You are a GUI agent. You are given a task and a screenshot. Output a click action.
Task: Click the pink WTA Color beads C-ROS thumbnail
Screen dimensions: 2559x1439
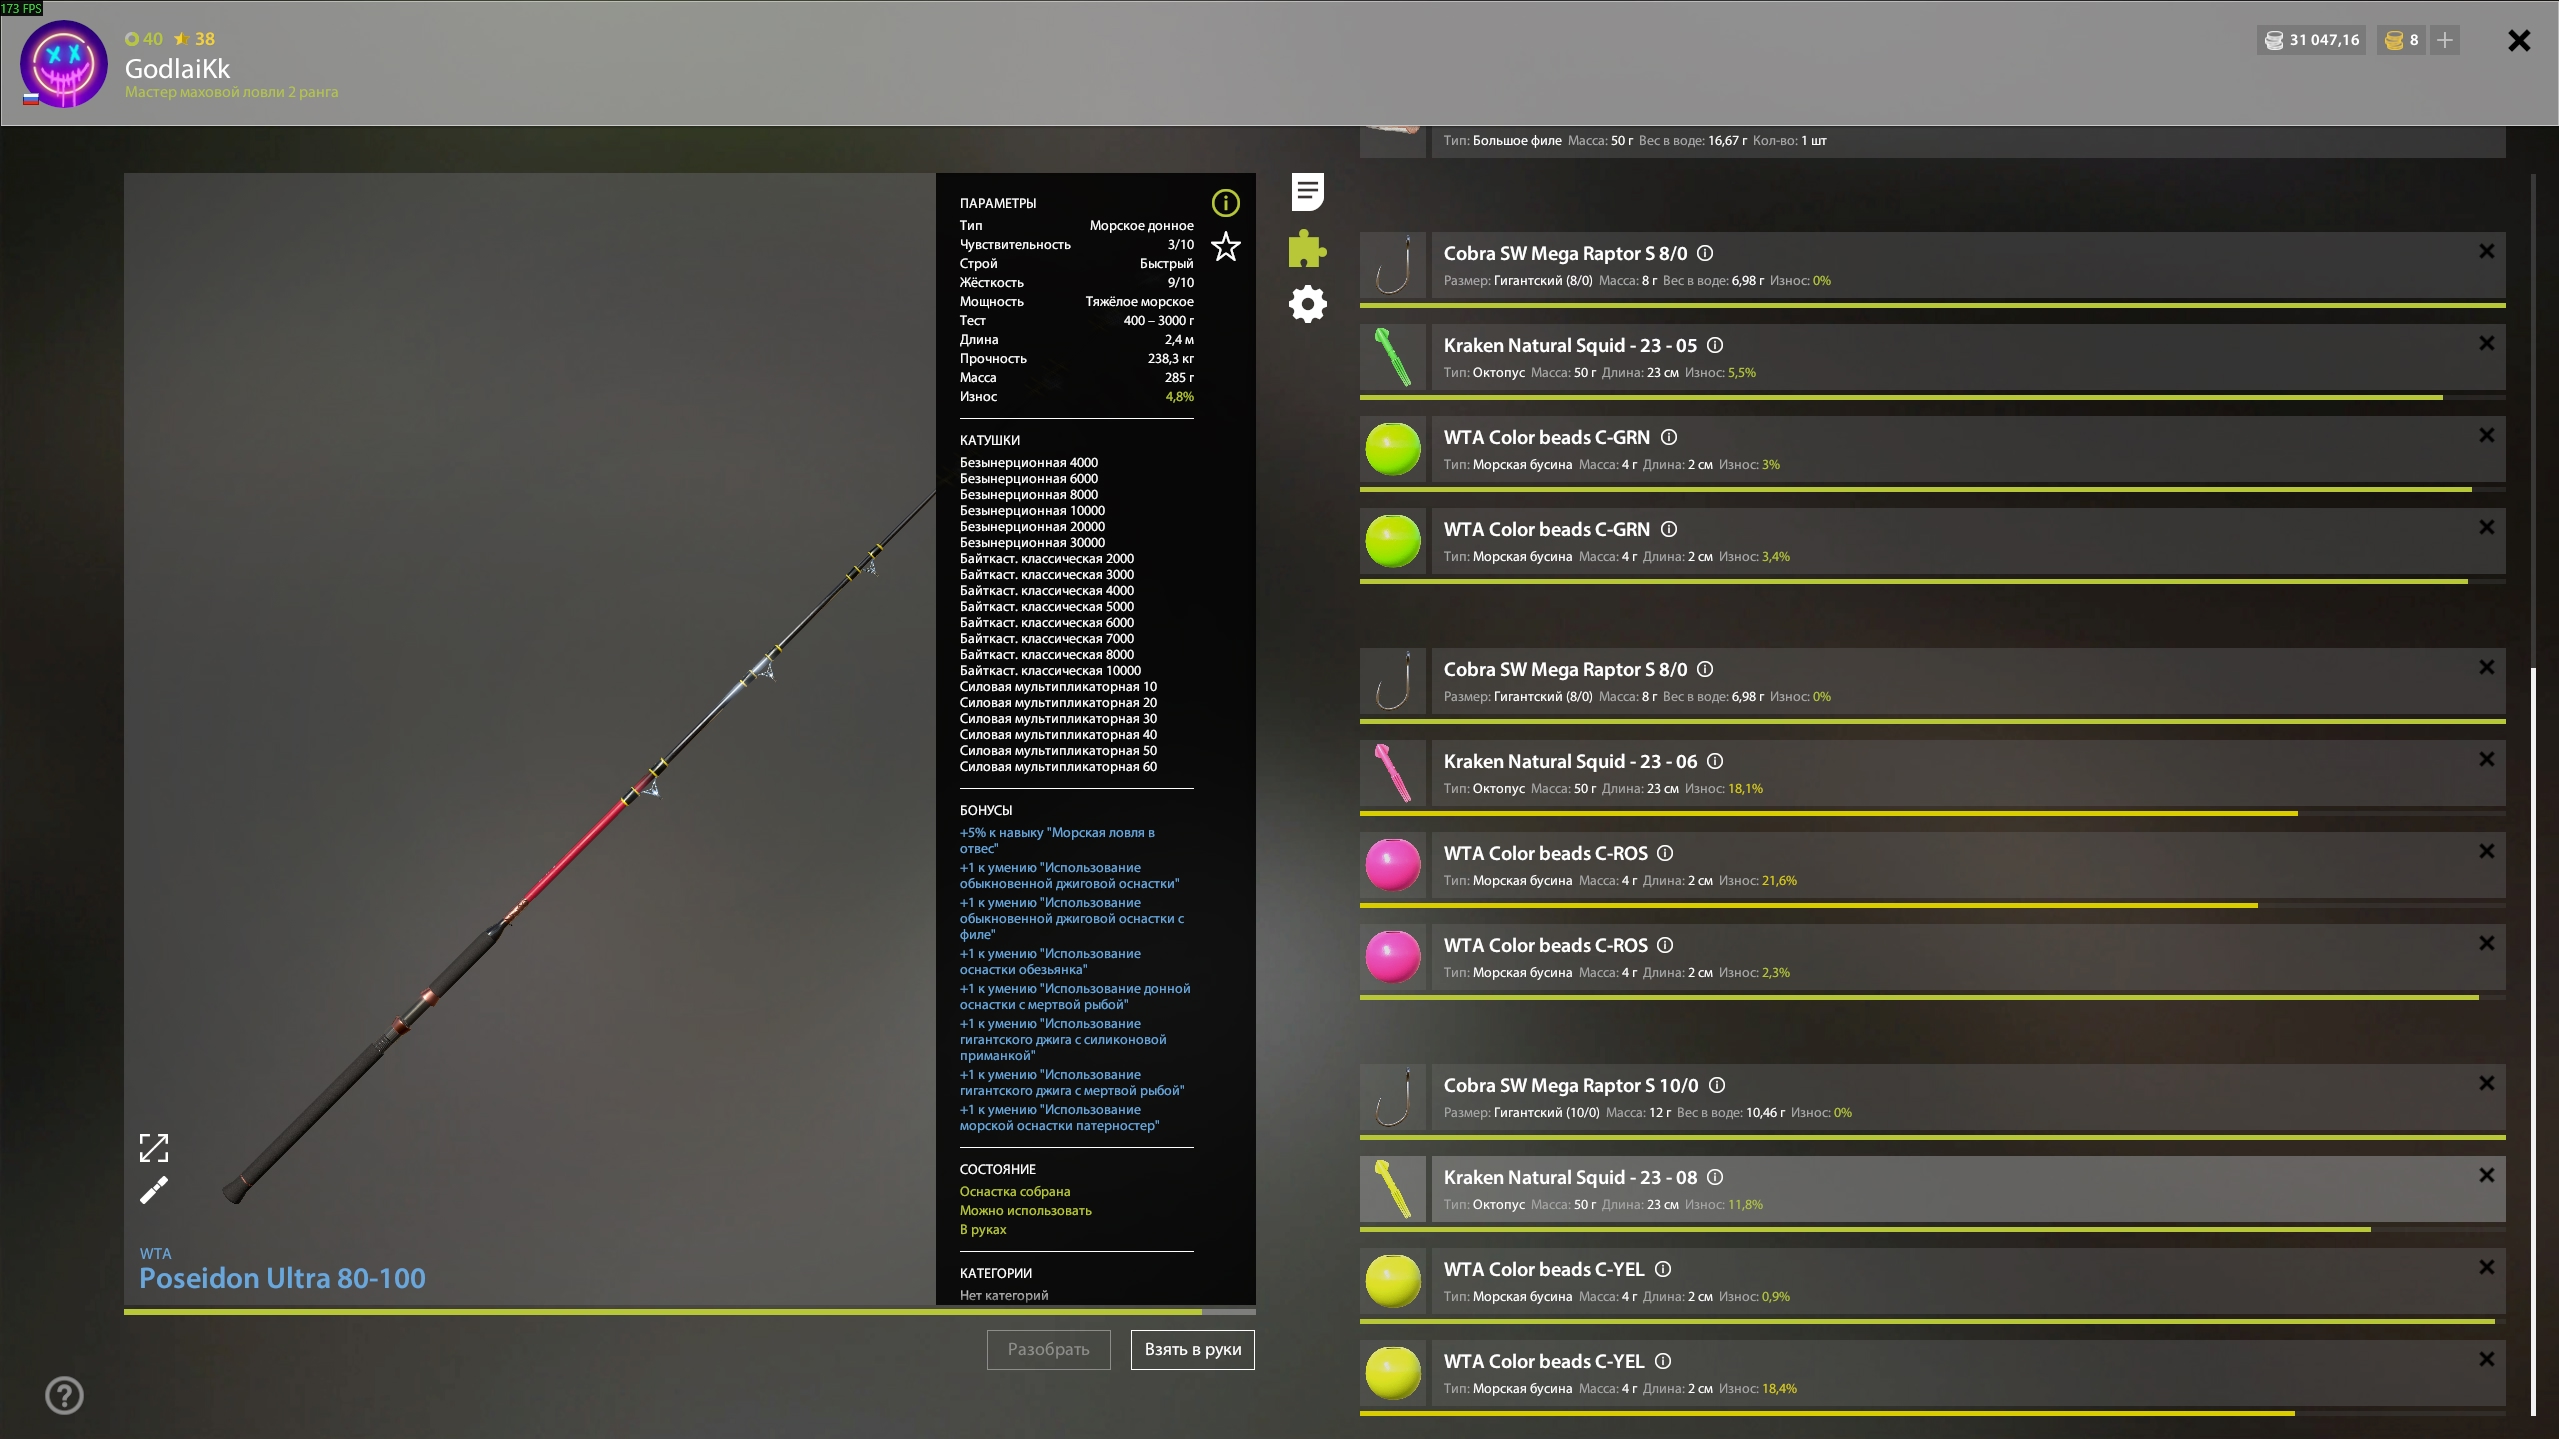[1393, 865]
